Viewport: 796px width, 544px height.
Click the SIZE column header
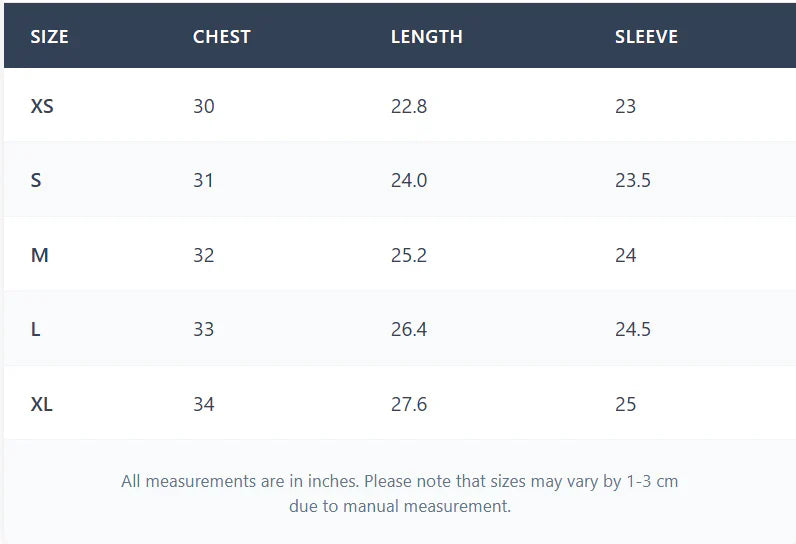[x=49, y=37]
